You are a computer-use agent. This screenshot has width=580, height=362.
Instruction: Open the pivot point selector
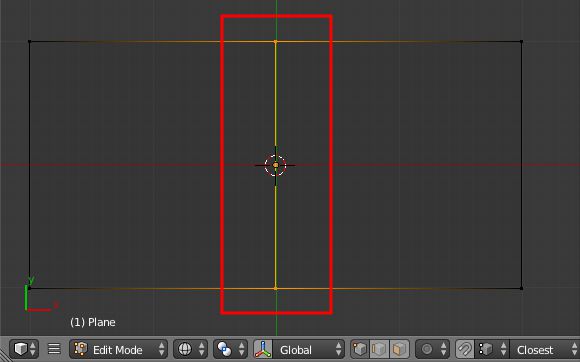(230, 349)
